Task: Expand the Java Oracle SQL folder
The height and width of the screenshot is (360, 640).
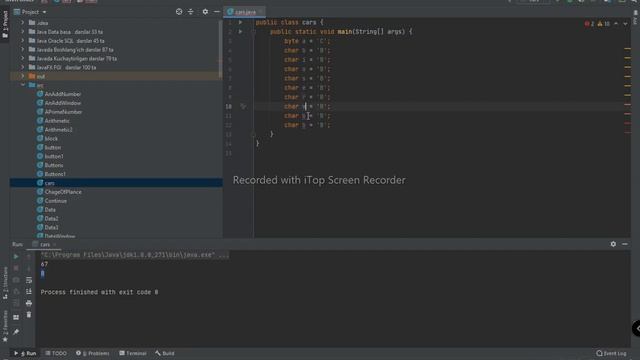Action: tap(22, 41)
